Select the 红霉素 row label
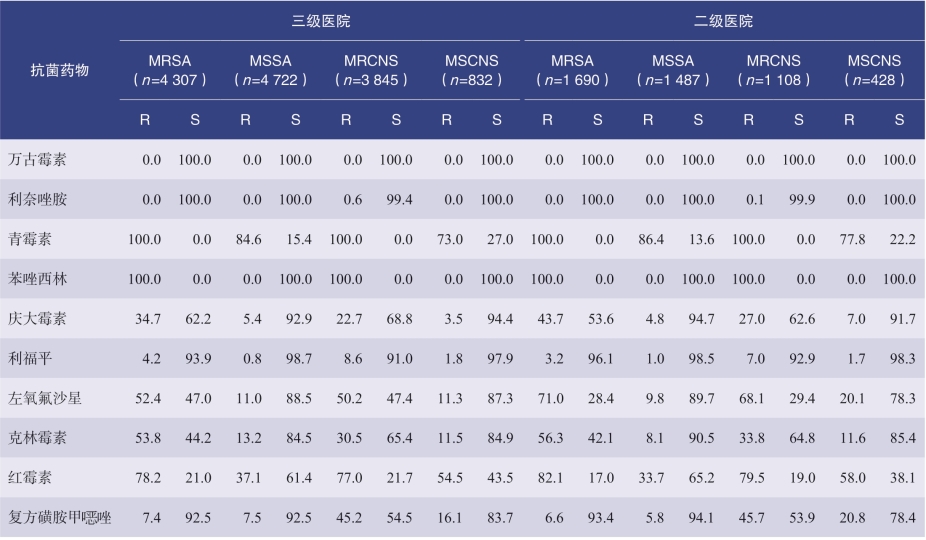 30,477
